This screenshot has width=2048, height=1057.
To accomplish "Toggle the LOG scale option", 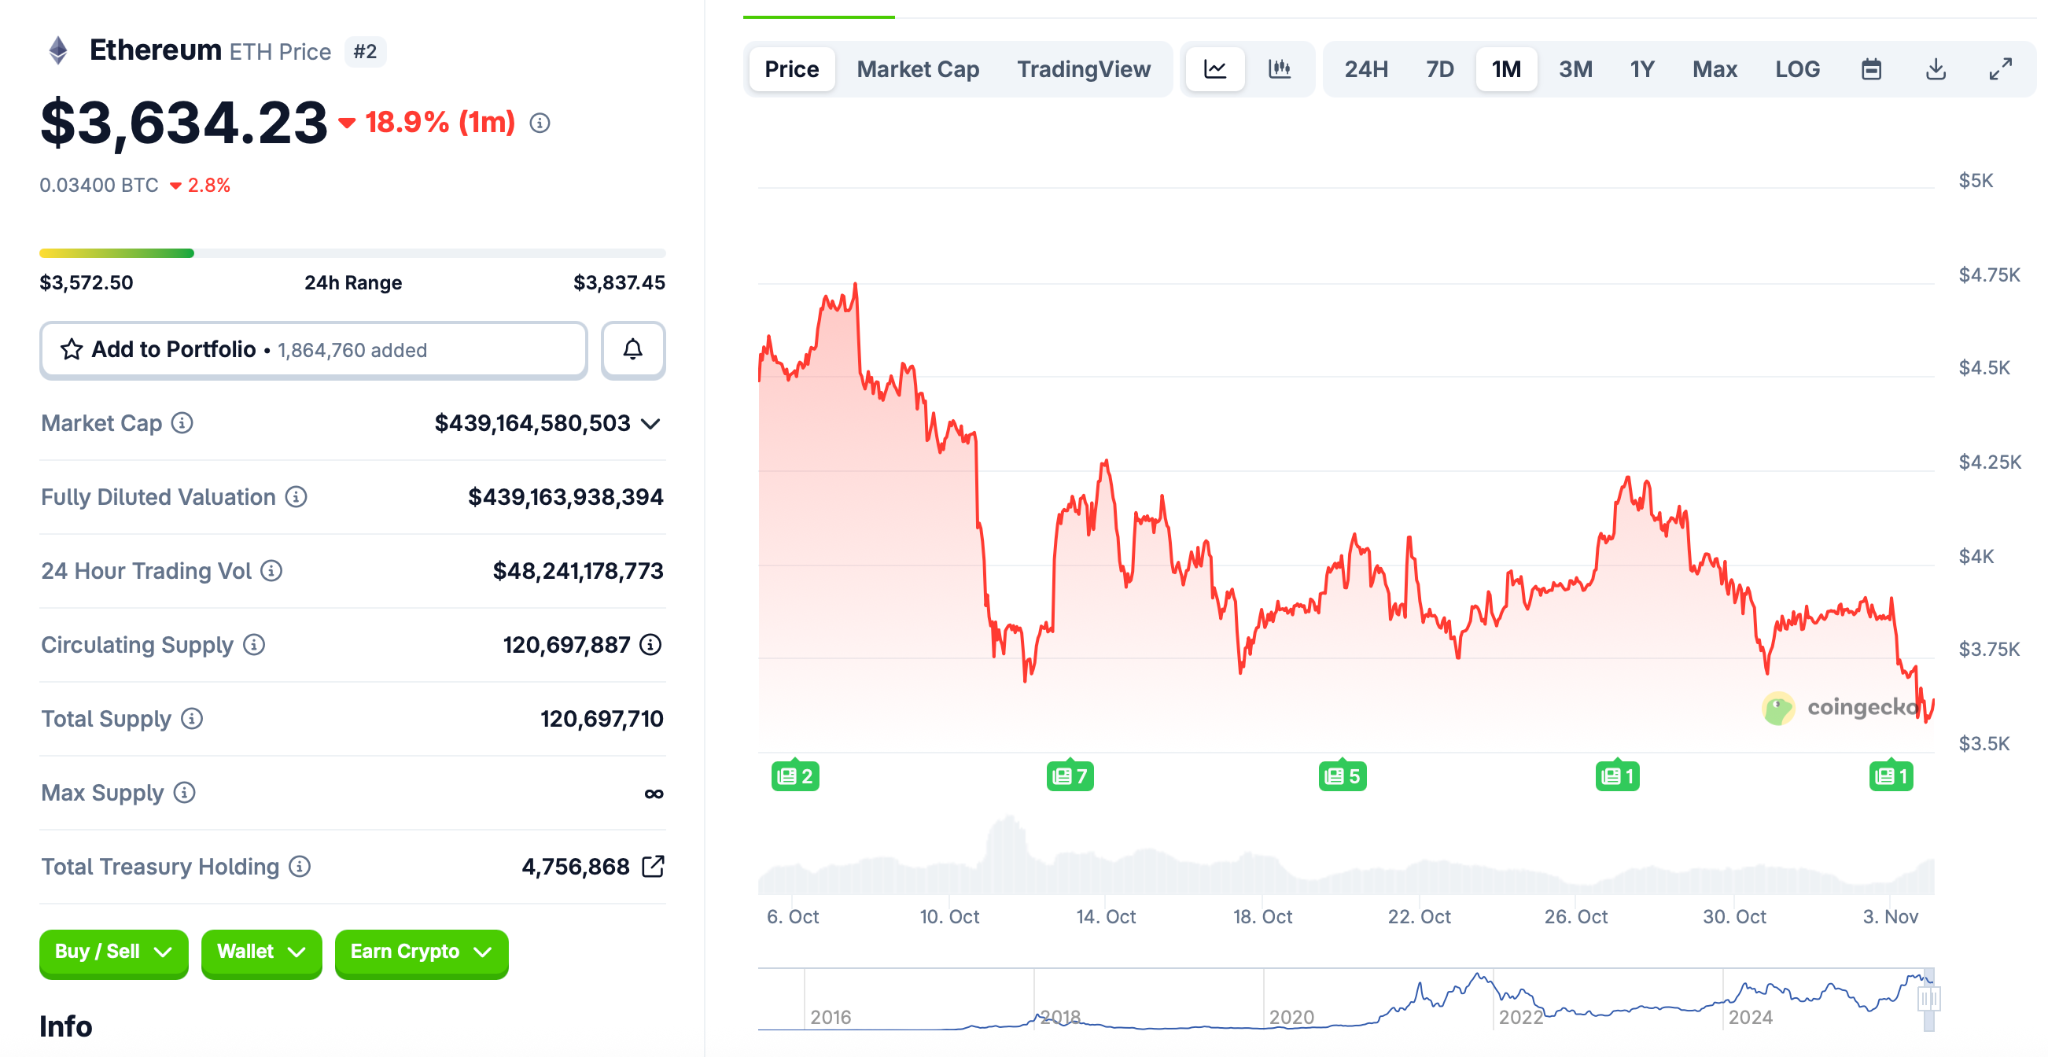I will (1797, 69).
